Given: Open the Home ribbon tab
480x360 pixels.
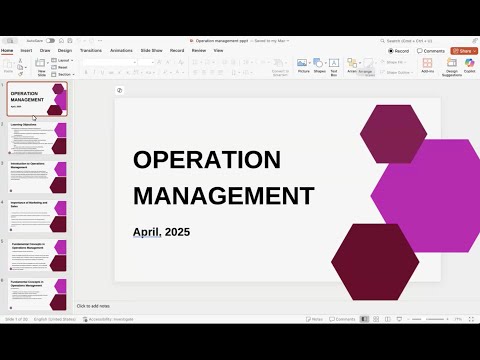Looking at the screenshot, I should (7, 51).
